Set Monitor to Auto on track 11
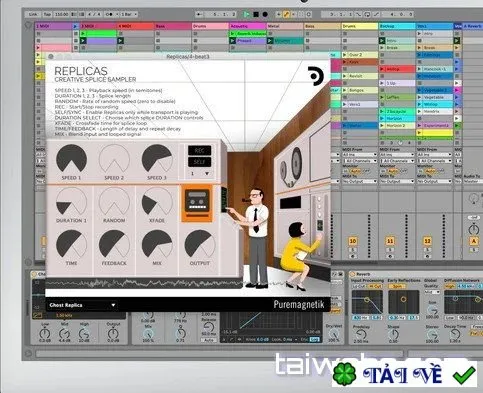 point(393,171)
